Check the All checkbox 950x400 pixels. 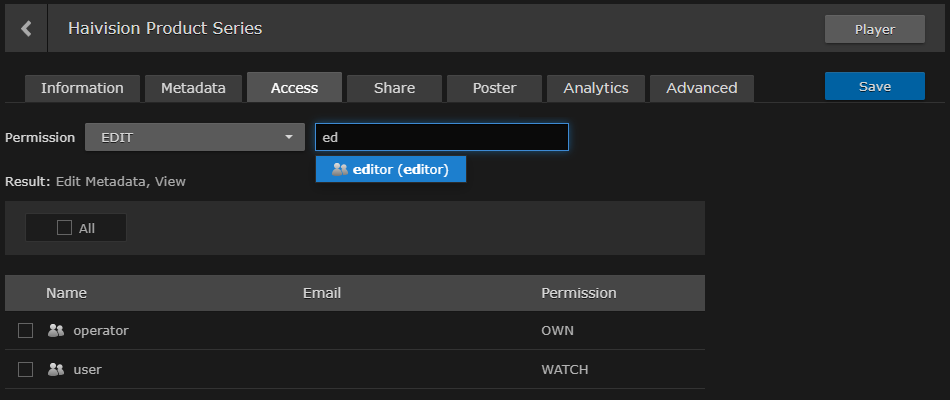pyautogui.click(x=65, y=228)
